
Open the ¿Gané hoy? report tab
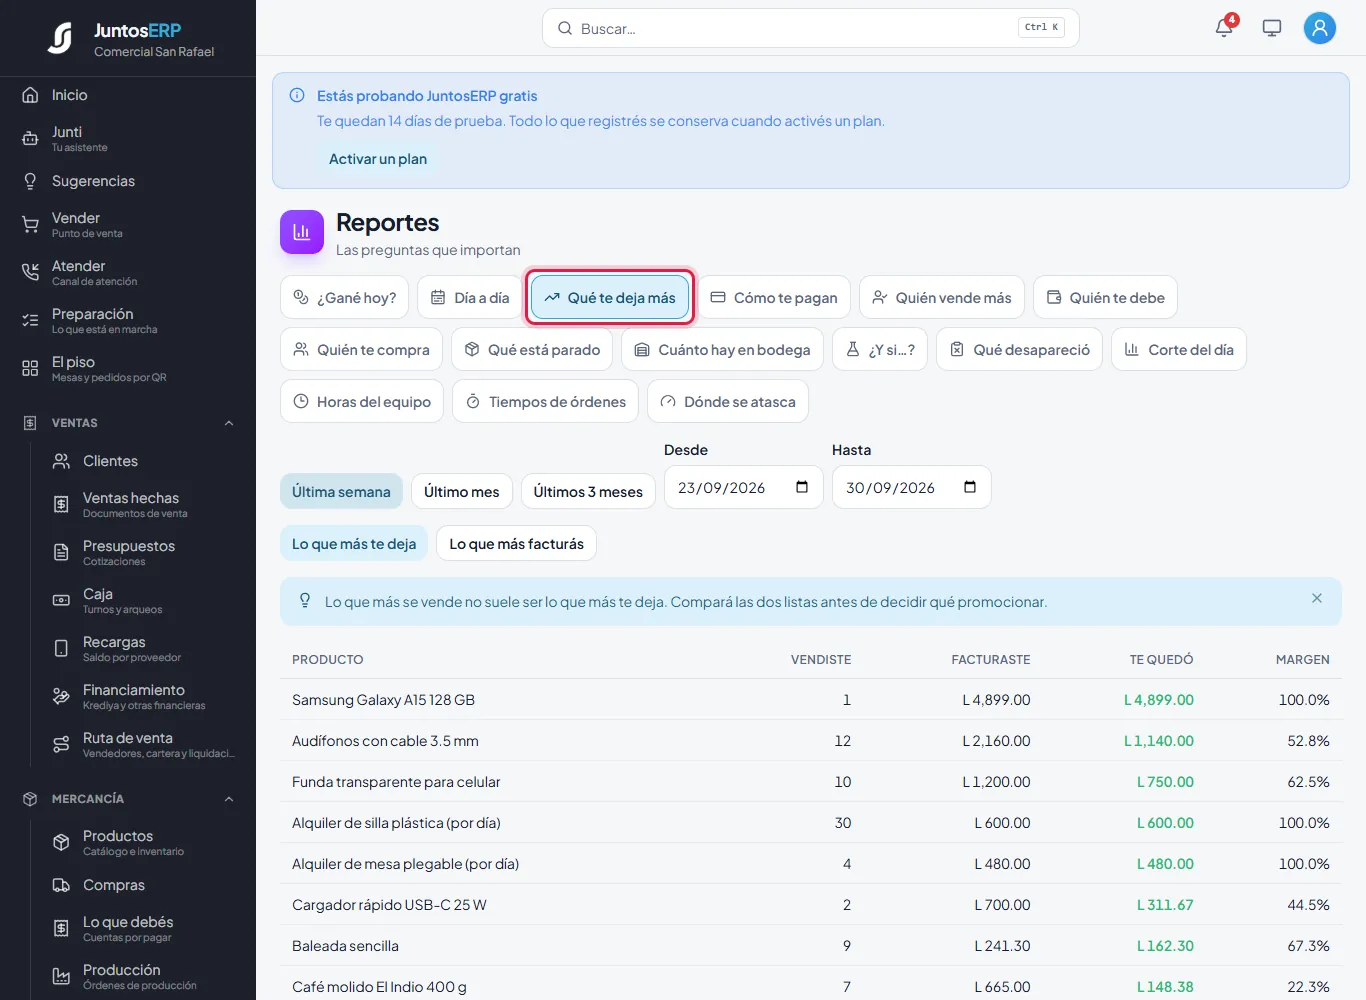[344, 297]
